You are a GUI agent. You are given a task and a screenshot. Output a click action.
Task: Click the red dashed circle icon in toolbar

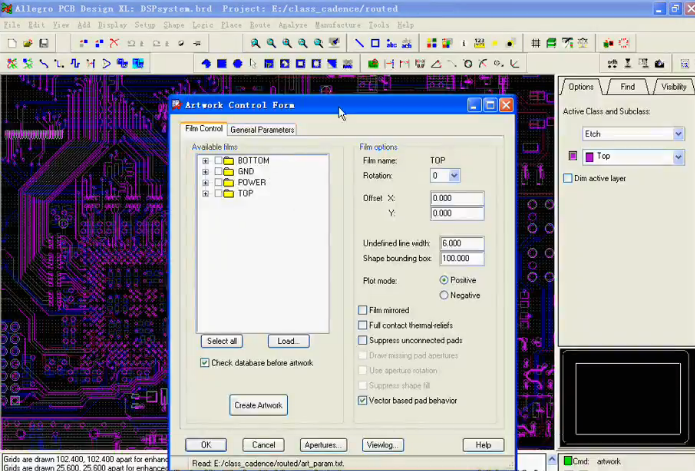click(x=624, y=43)
